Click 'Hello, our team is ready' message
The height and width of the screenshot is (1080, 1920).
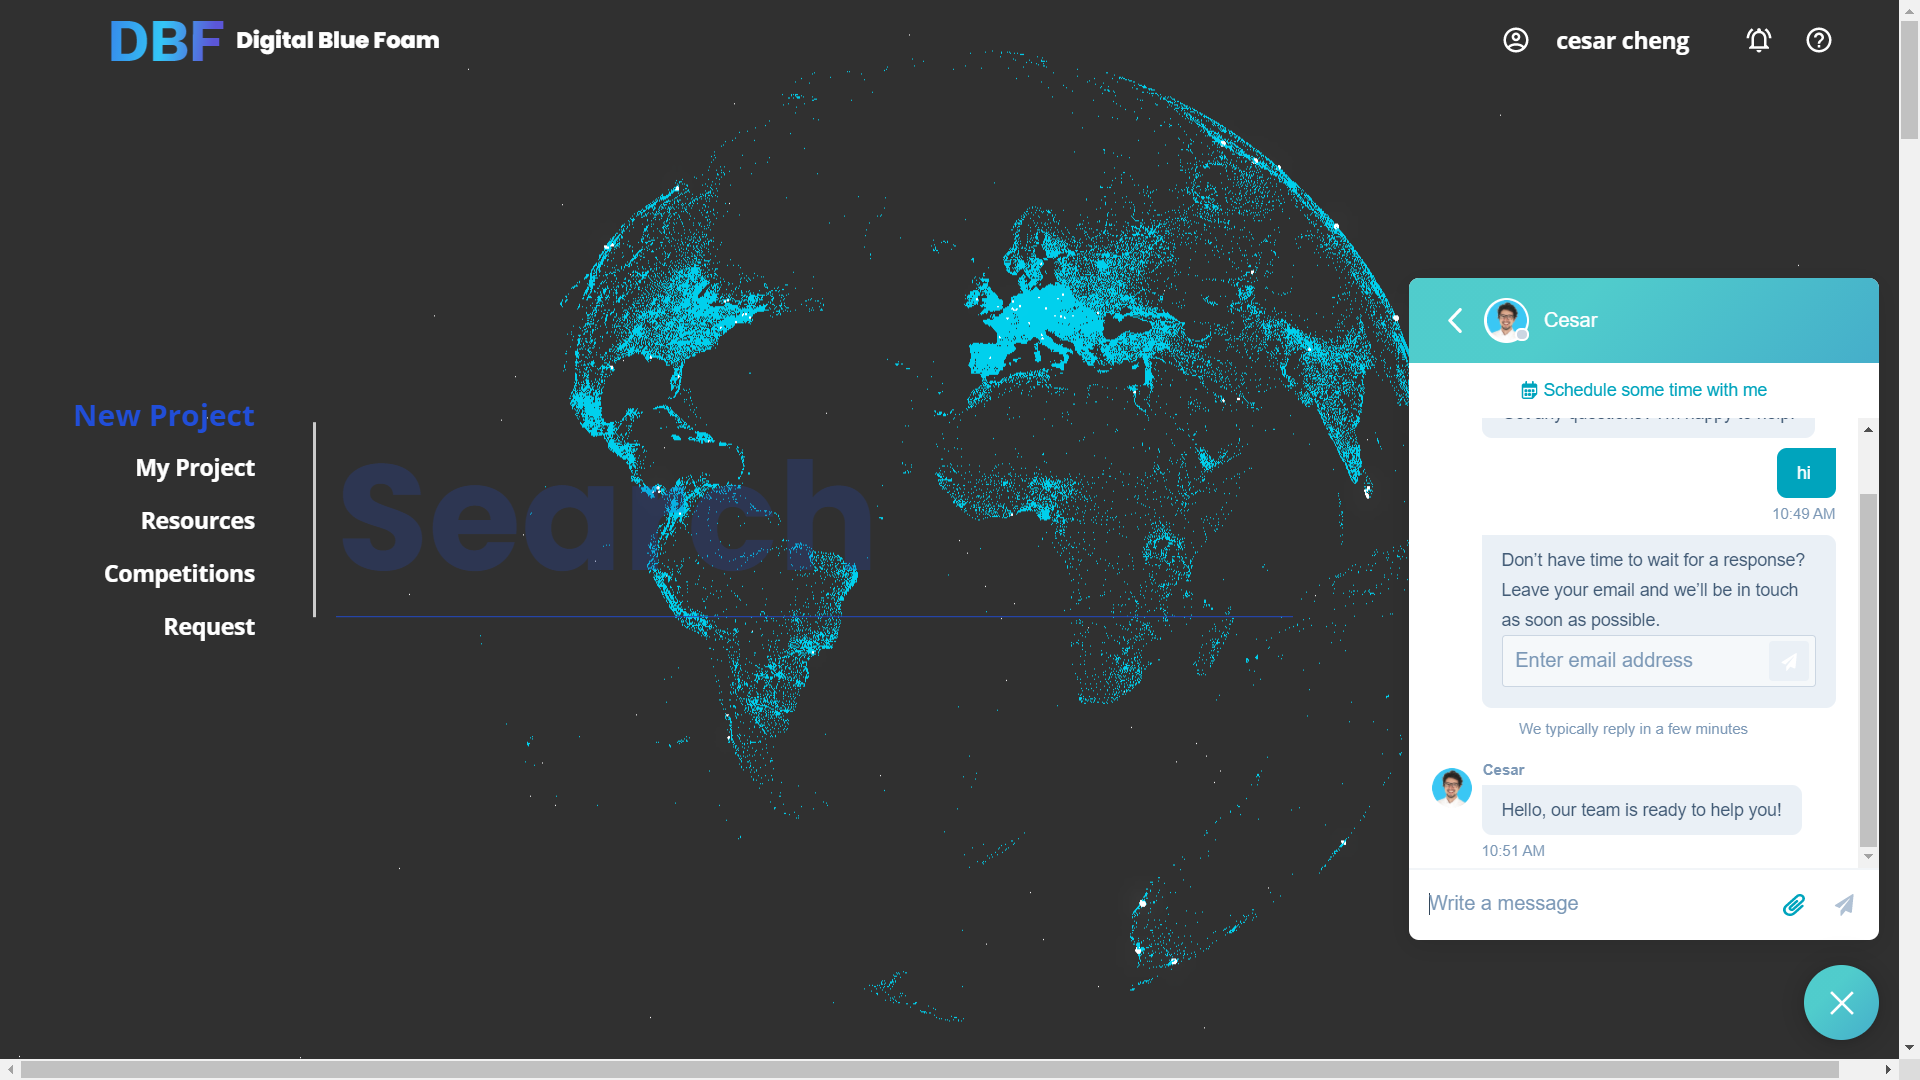1641,810
